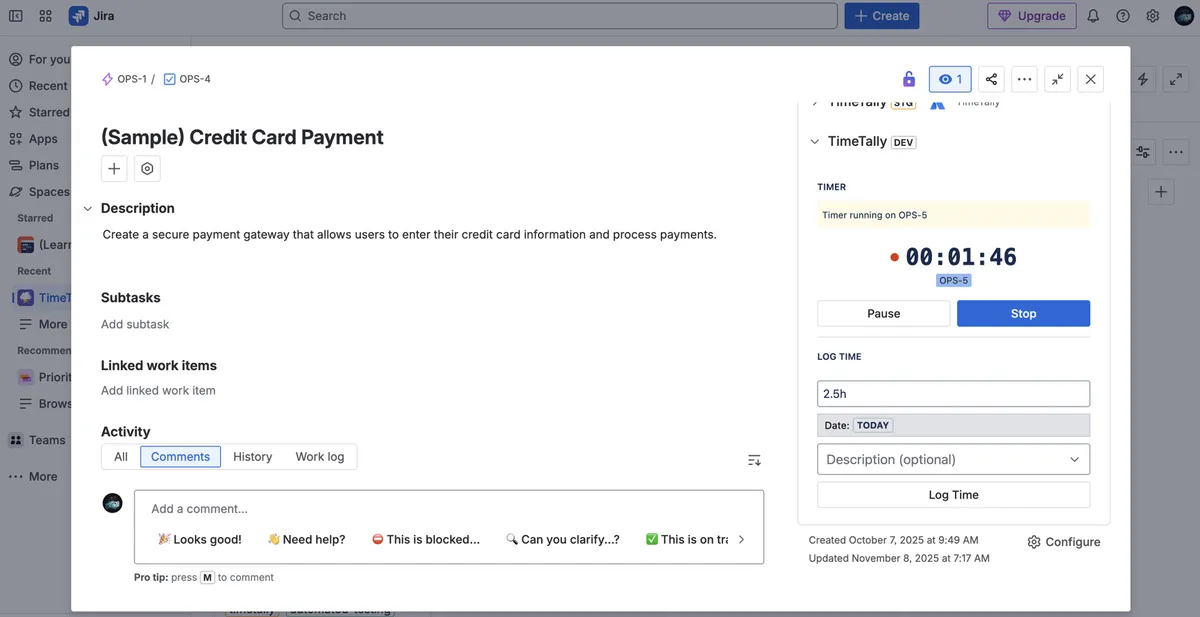Click the expand arrows icon behind dialog
The width and height of the screenshot is (1200, 617).
(x=1176, y=79)
